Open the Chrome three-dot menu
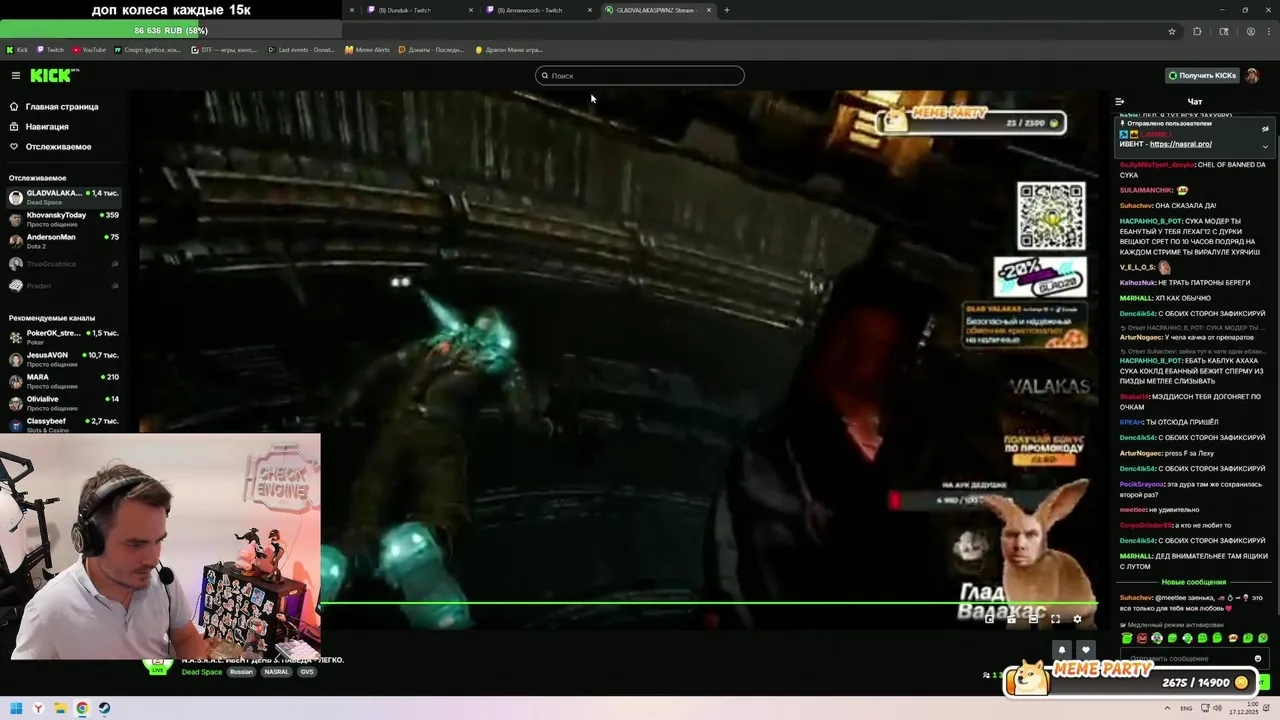Screen dimensions: 1280x720 (1270, 31)
